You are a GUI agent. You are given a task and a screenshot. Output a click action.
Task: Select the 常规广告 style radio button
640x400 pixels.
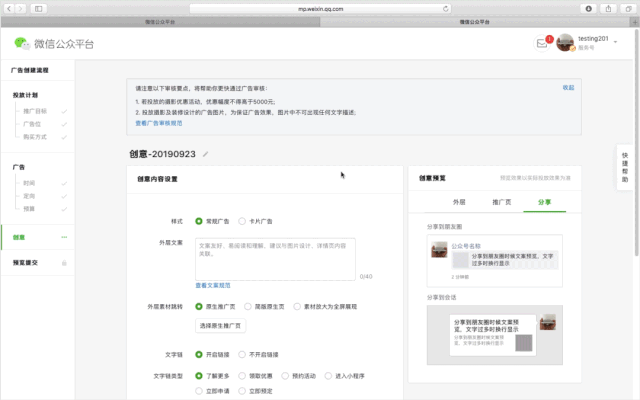[x=199, y=221]
